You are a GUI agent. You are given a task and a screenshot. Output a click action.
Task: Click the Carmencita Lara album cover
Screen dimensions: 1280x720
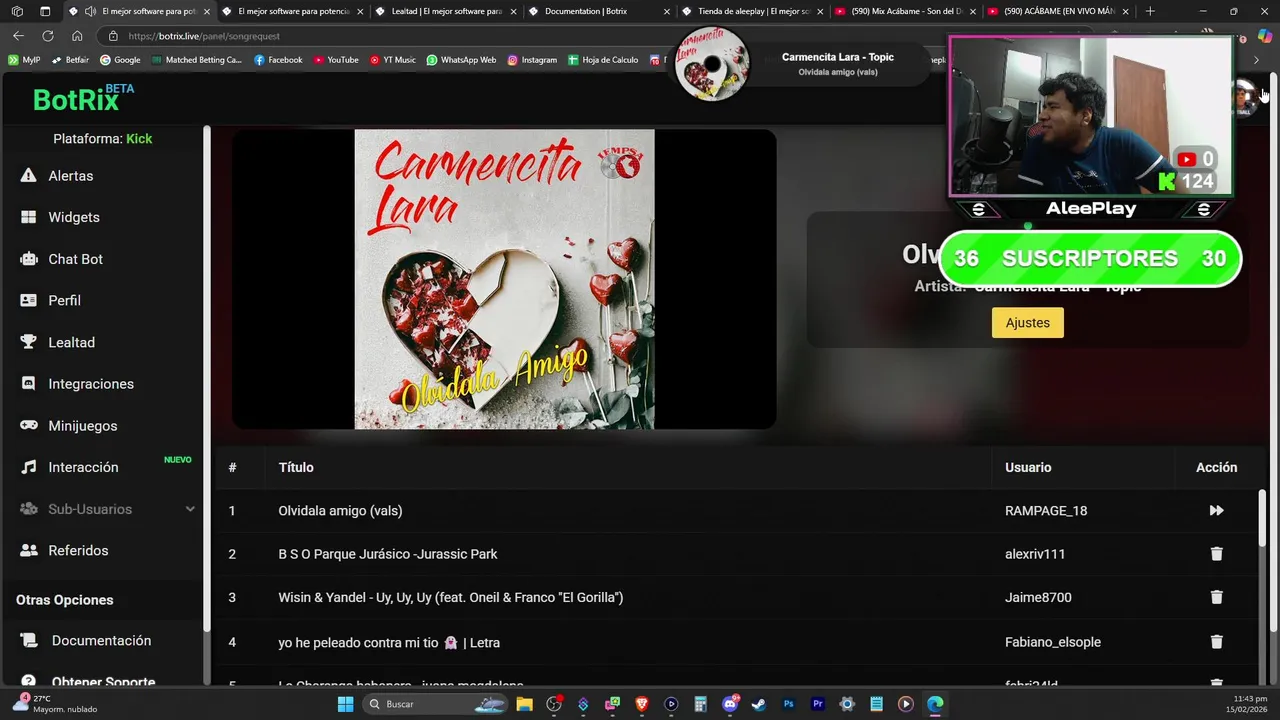[504, 279]
